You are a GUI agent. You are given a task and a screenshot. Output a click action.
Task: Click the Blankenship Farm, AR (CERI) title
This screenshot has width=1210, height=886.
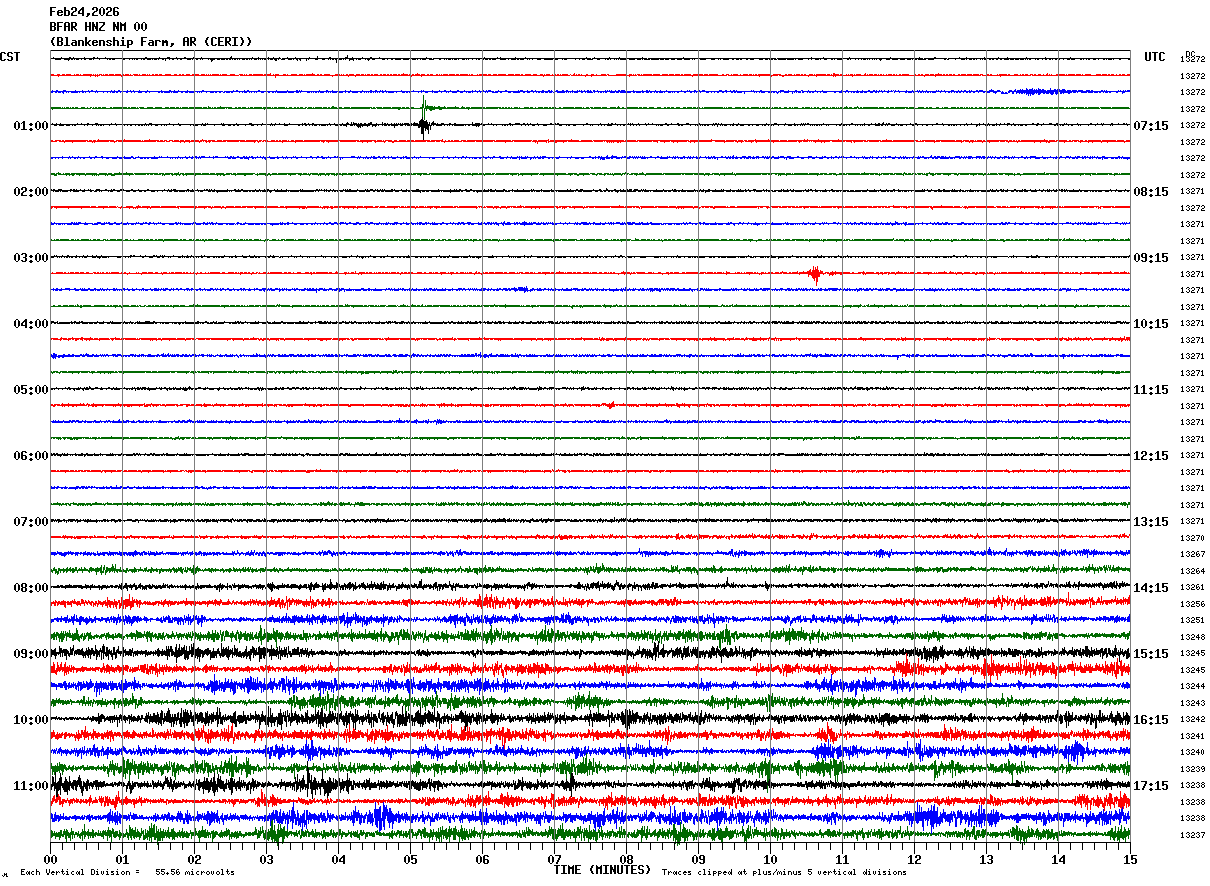click(x=151, y=42)
